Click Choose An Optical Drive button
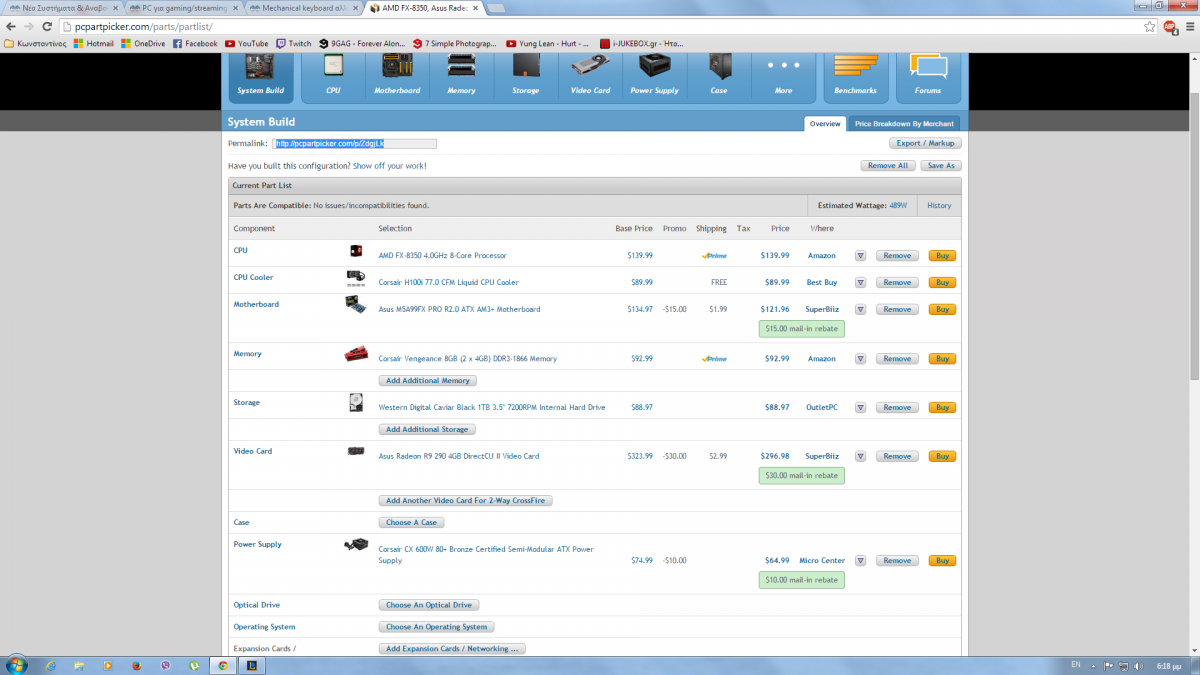The width and height of the screenshot is (1200, 675). pos(430,605)
